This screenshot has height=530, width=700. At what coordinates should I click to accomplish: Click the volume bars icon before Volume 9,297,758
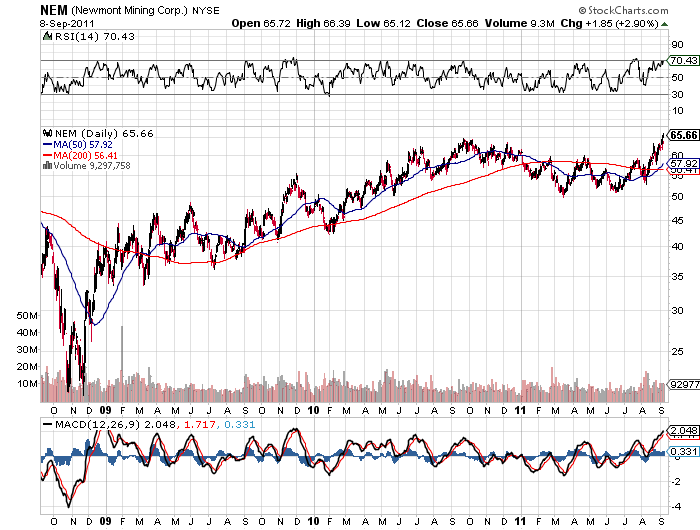(x=47, y=166)
